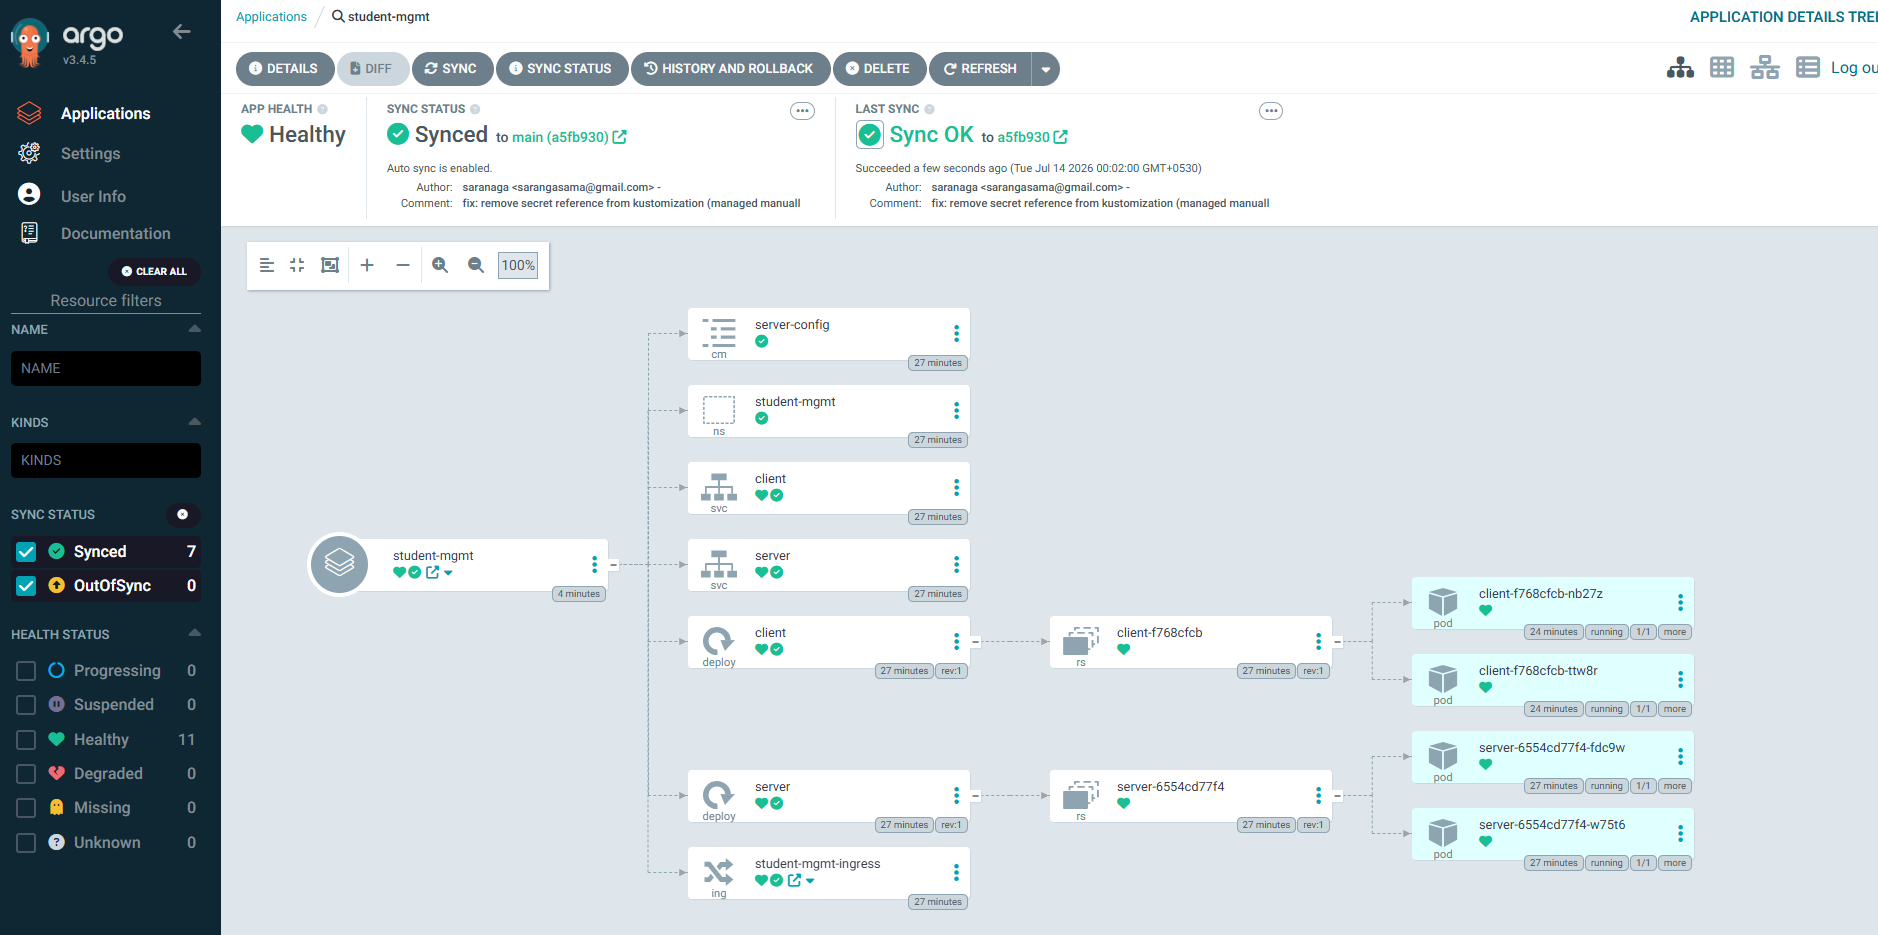Click zoom out magnifier in graph toolbar
The image size is (1878, 935).
(x=476, y=265)
